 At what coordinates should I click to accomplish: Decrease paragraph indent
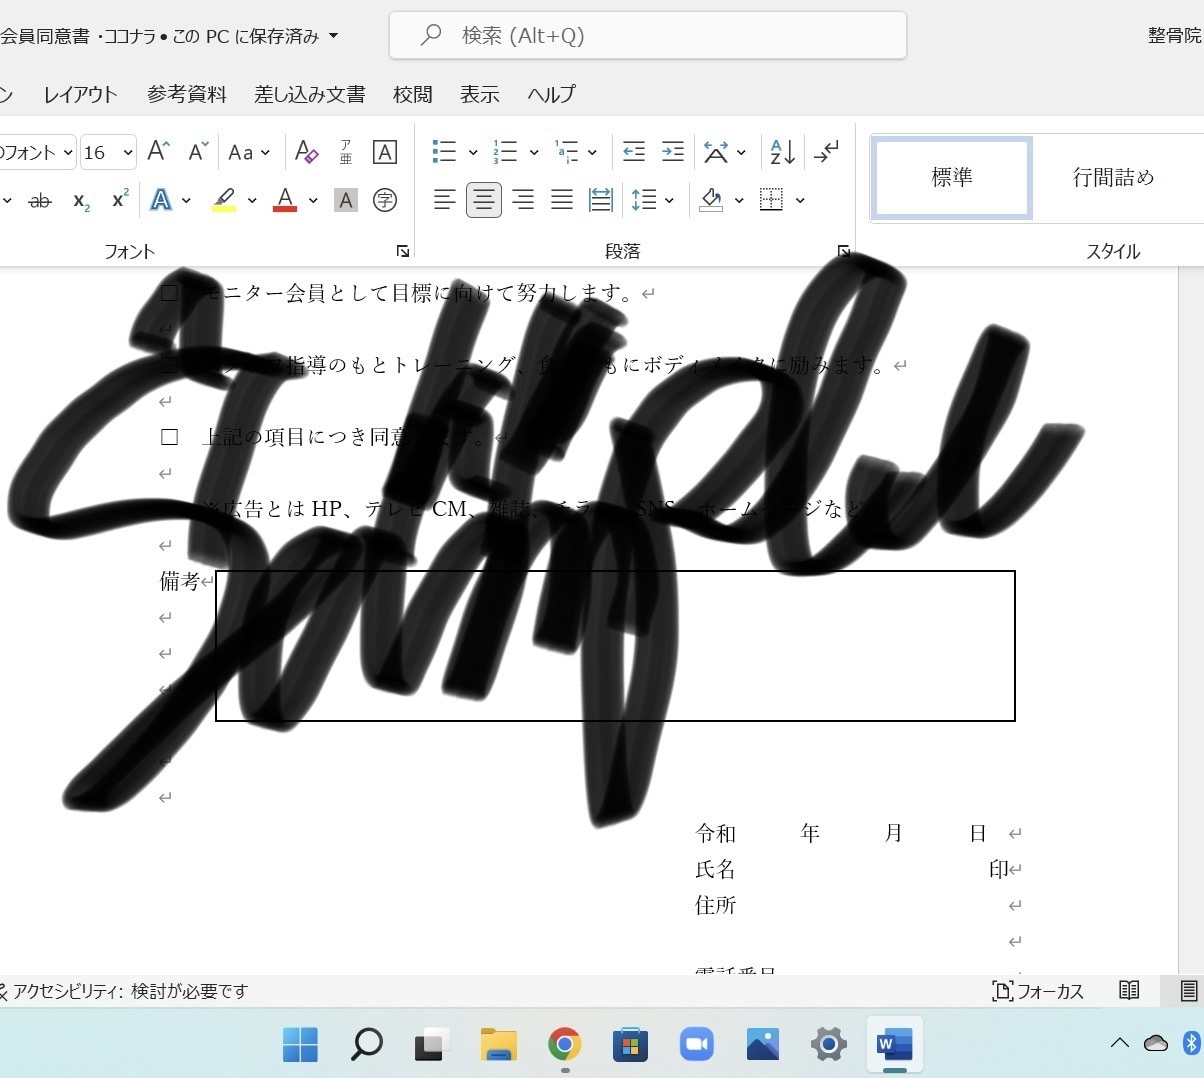(x=634, y=152)
